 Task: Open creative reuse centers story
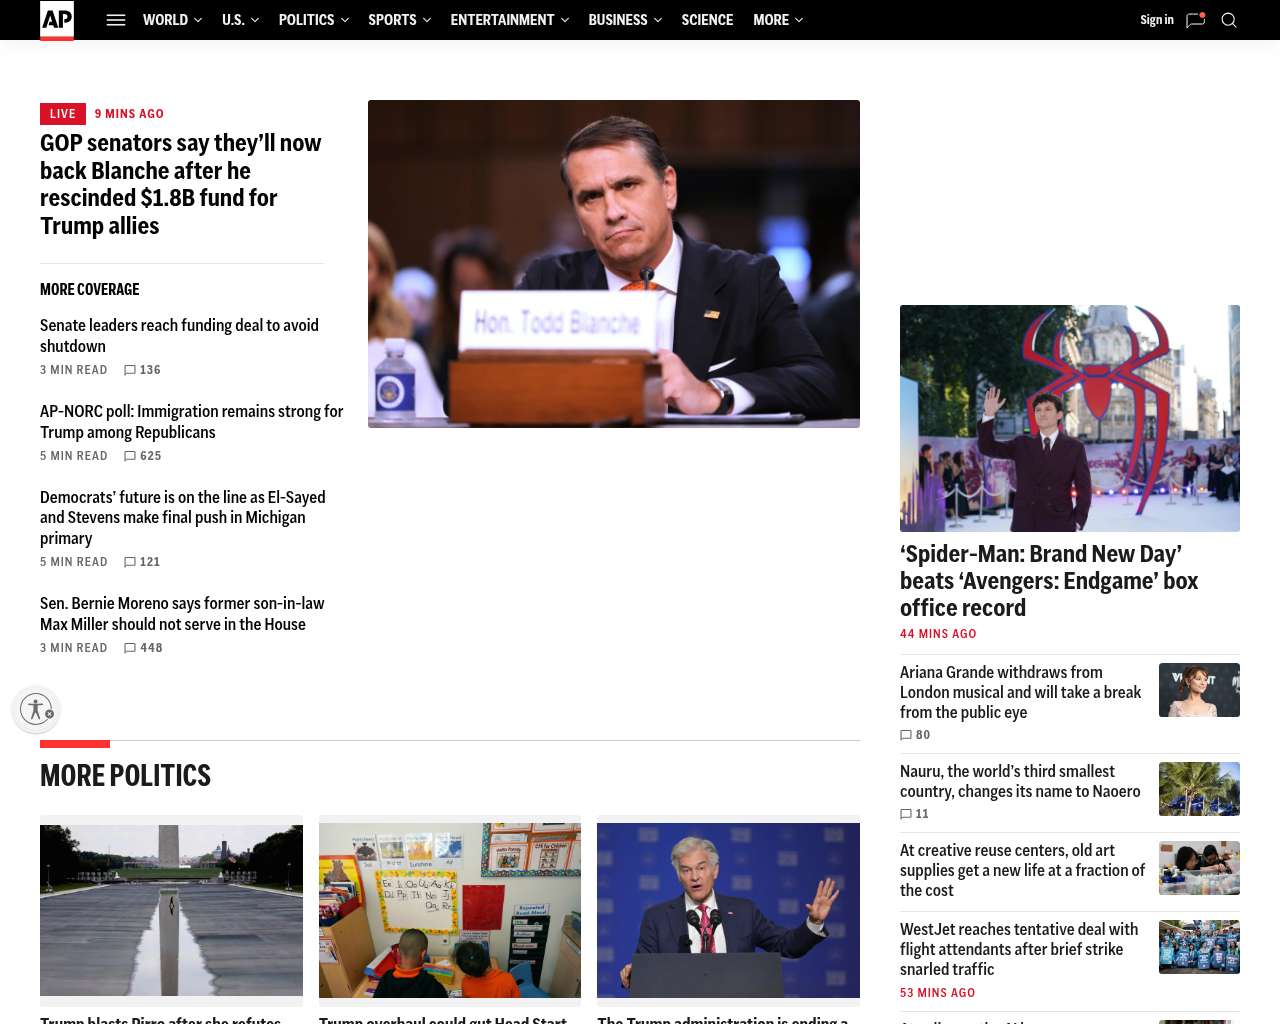pos(1023,870)
